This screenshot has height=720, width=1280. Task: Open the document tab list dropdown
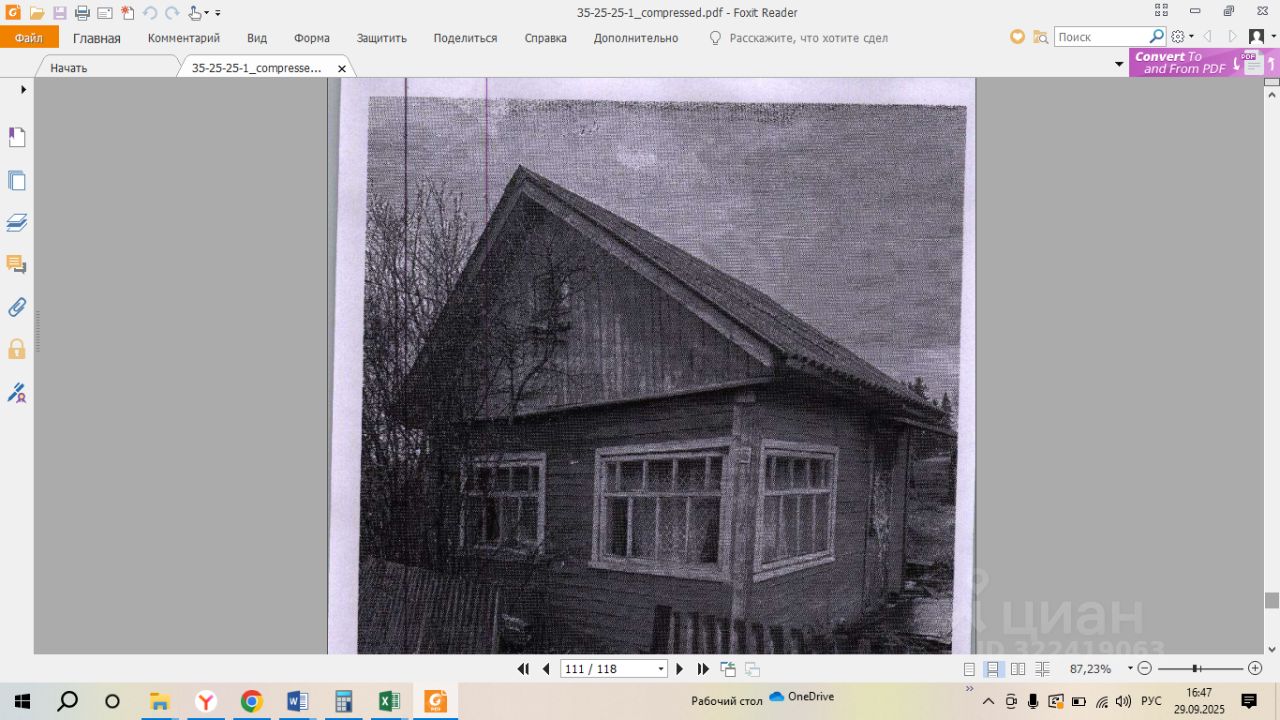click(x=1119, y=64)
